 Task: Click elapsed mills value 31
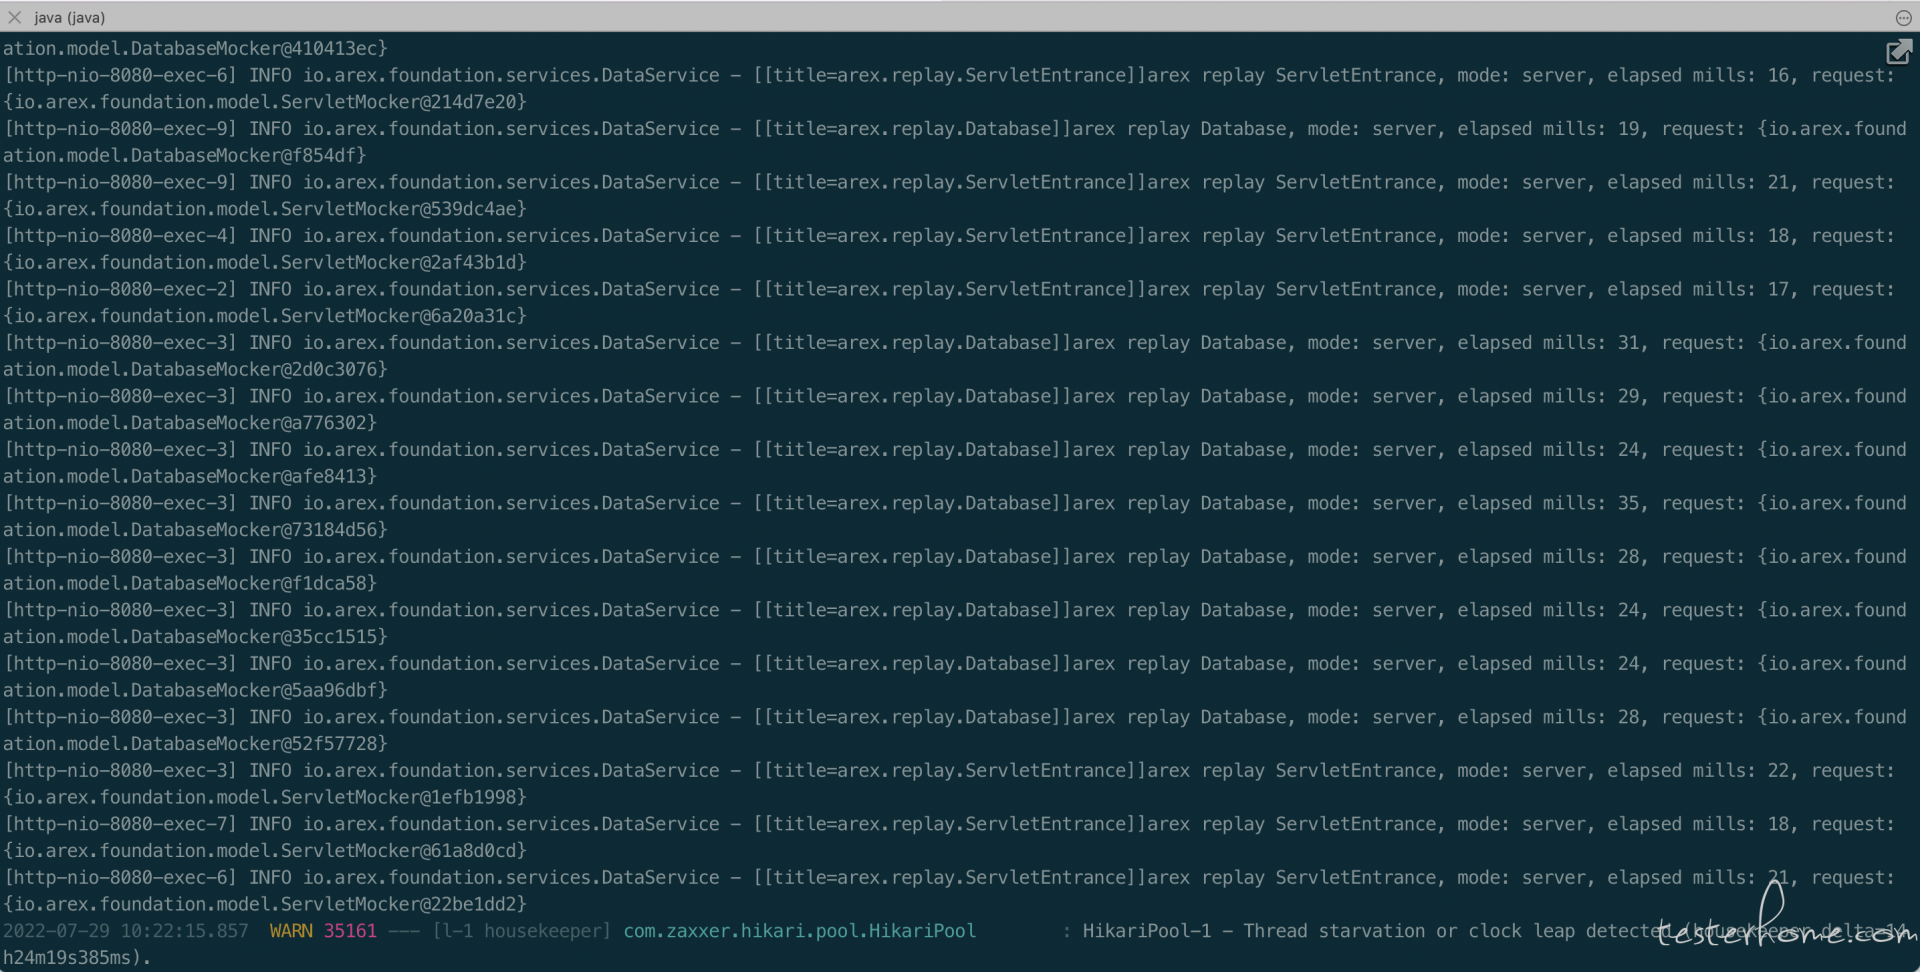tap(1629, 343)
